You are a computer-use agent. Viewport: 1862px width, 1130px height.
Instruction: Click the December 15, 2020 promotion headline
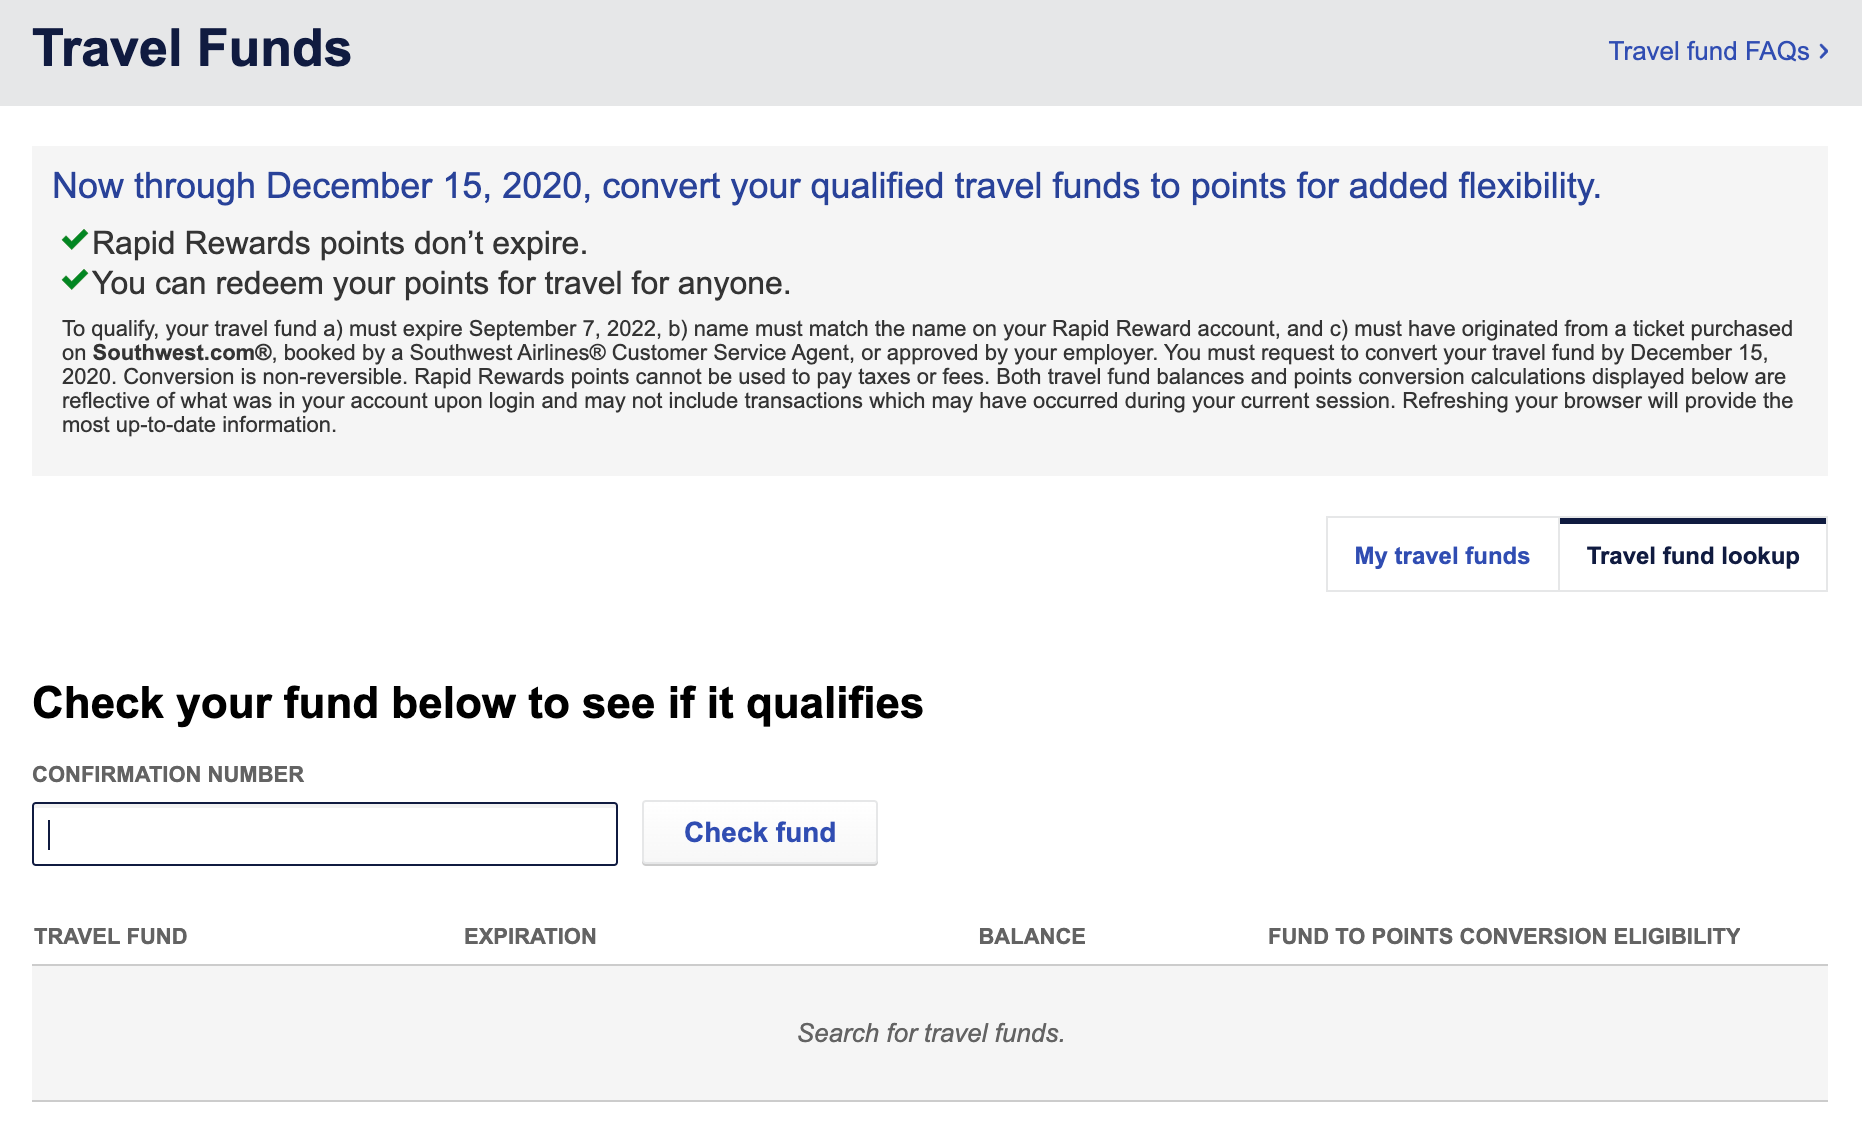click(827, 186)
